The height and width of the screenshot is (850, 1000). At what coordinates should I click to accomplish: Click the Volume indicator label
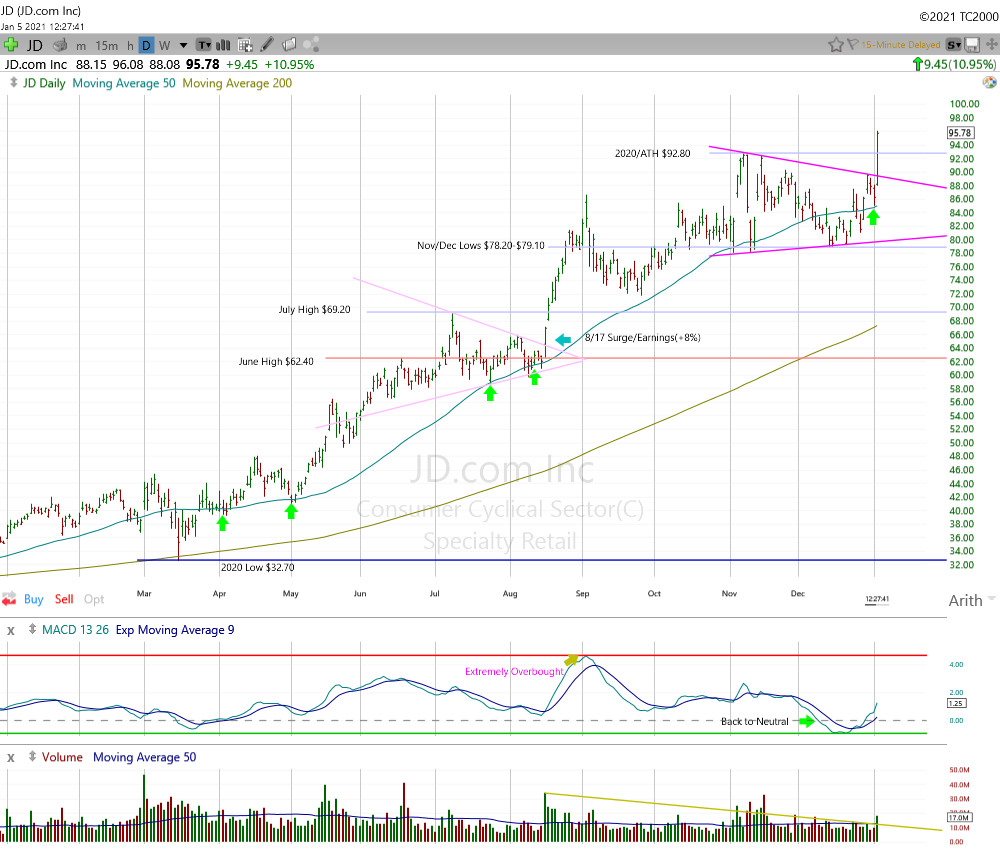coord(62,757)
